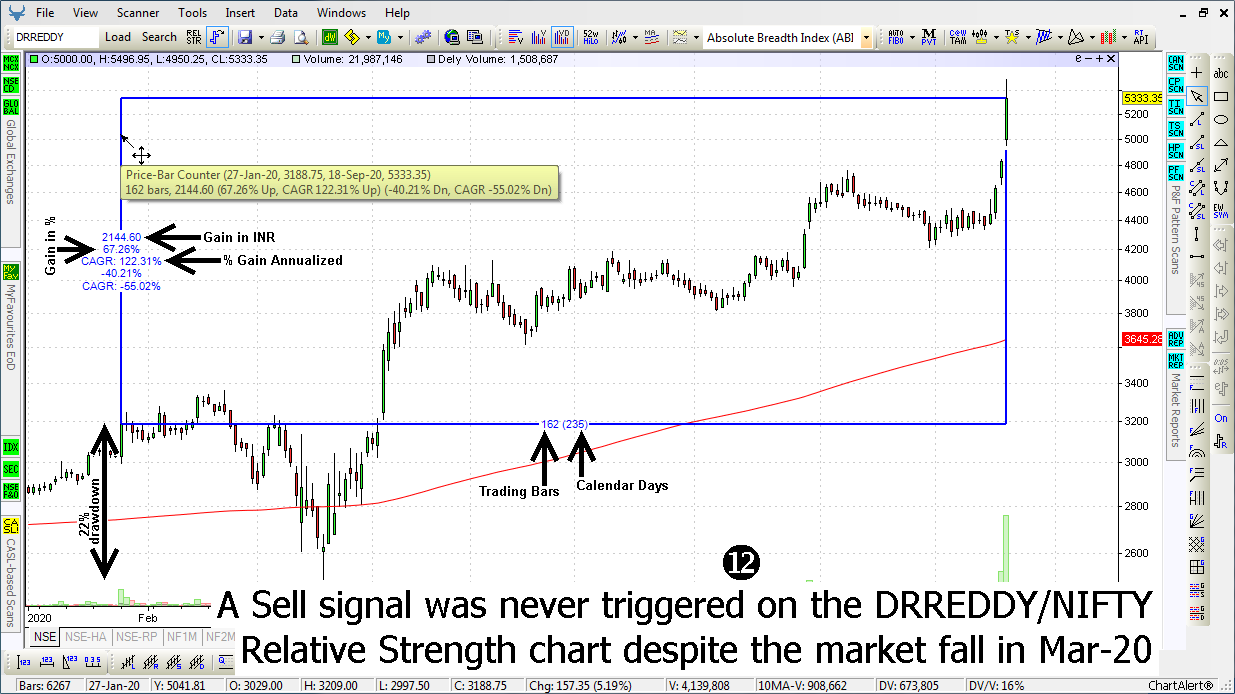The height and width of the screenshot is (694, 1235).
Task: Open the File menu
Action: click(x=45, y=13)
